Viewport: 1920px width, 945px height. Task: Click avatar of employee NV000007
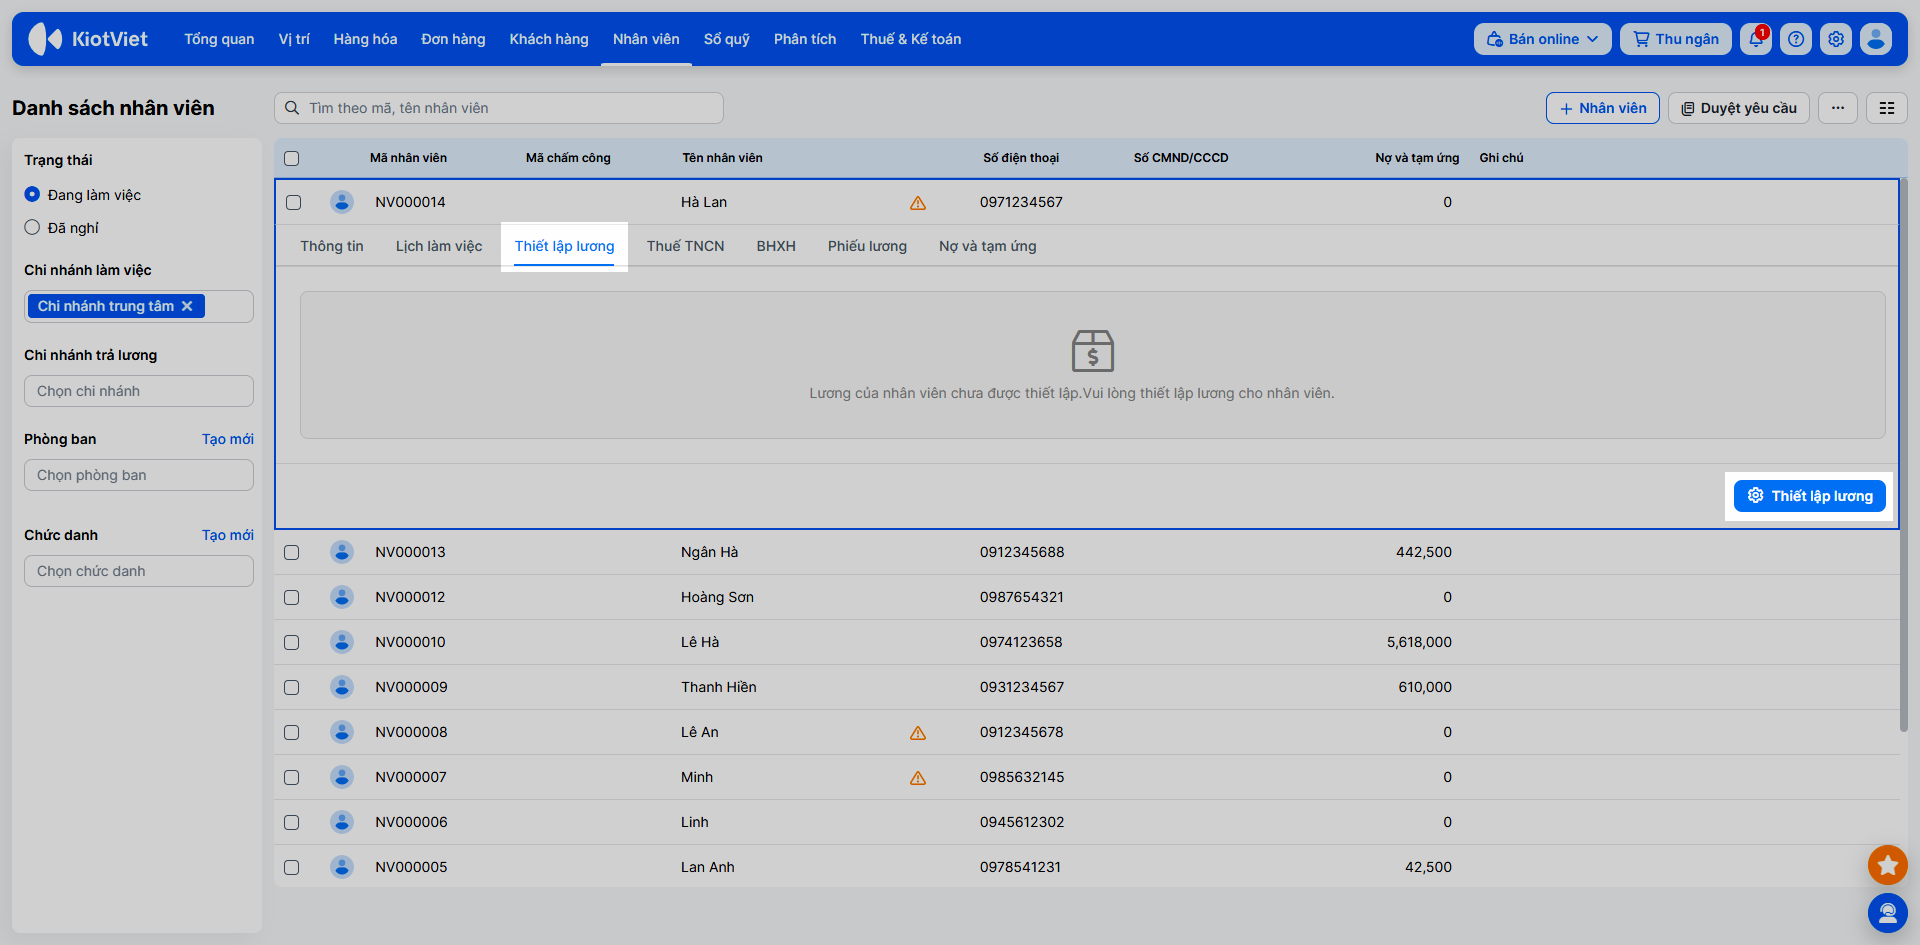(x=342, y=777)
